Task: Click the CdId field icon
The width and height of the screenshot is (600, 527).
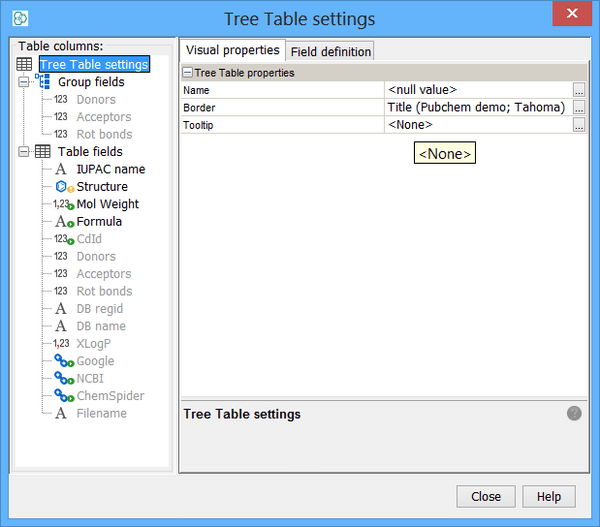Action: (x=63, y=239)
